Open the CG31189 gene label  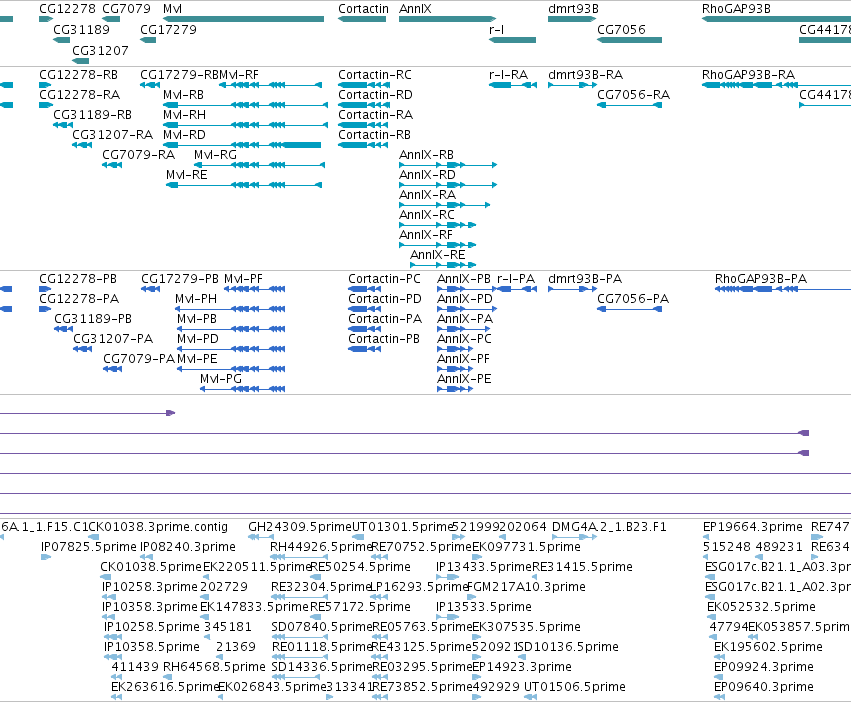pos(81,29)
